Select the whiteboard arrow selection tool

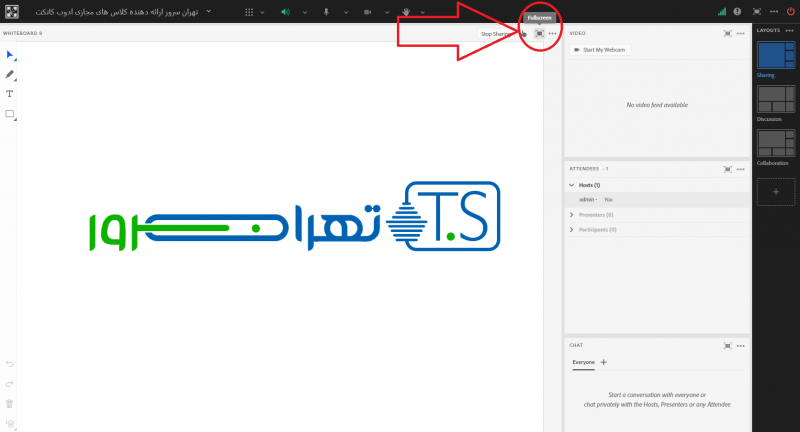click(x=10, y=54)
